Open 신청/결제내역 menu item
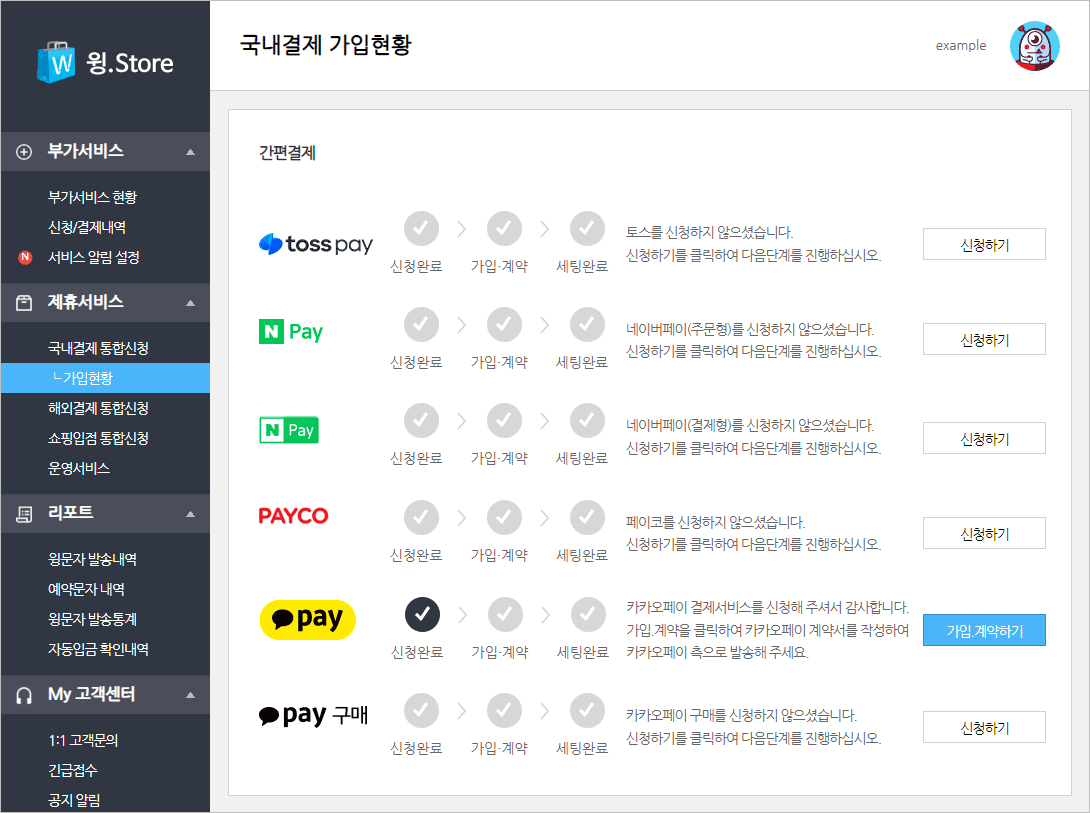 point(87,227)
